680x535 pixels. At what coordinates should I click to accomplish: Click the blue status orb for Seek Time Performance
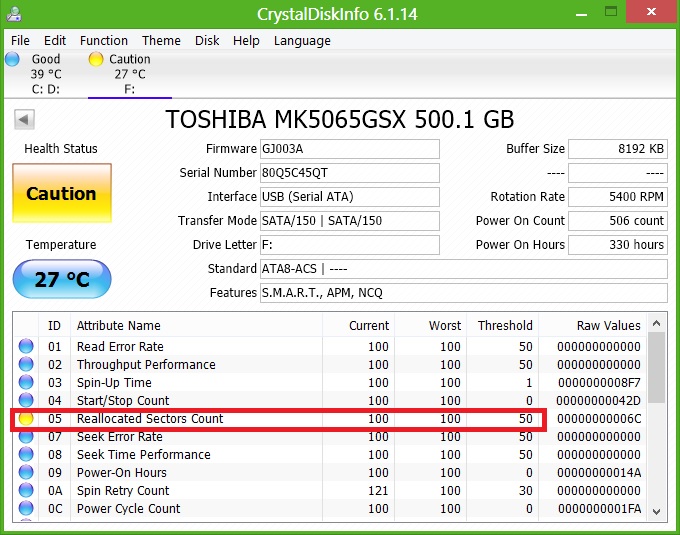(x=26, y=454)
